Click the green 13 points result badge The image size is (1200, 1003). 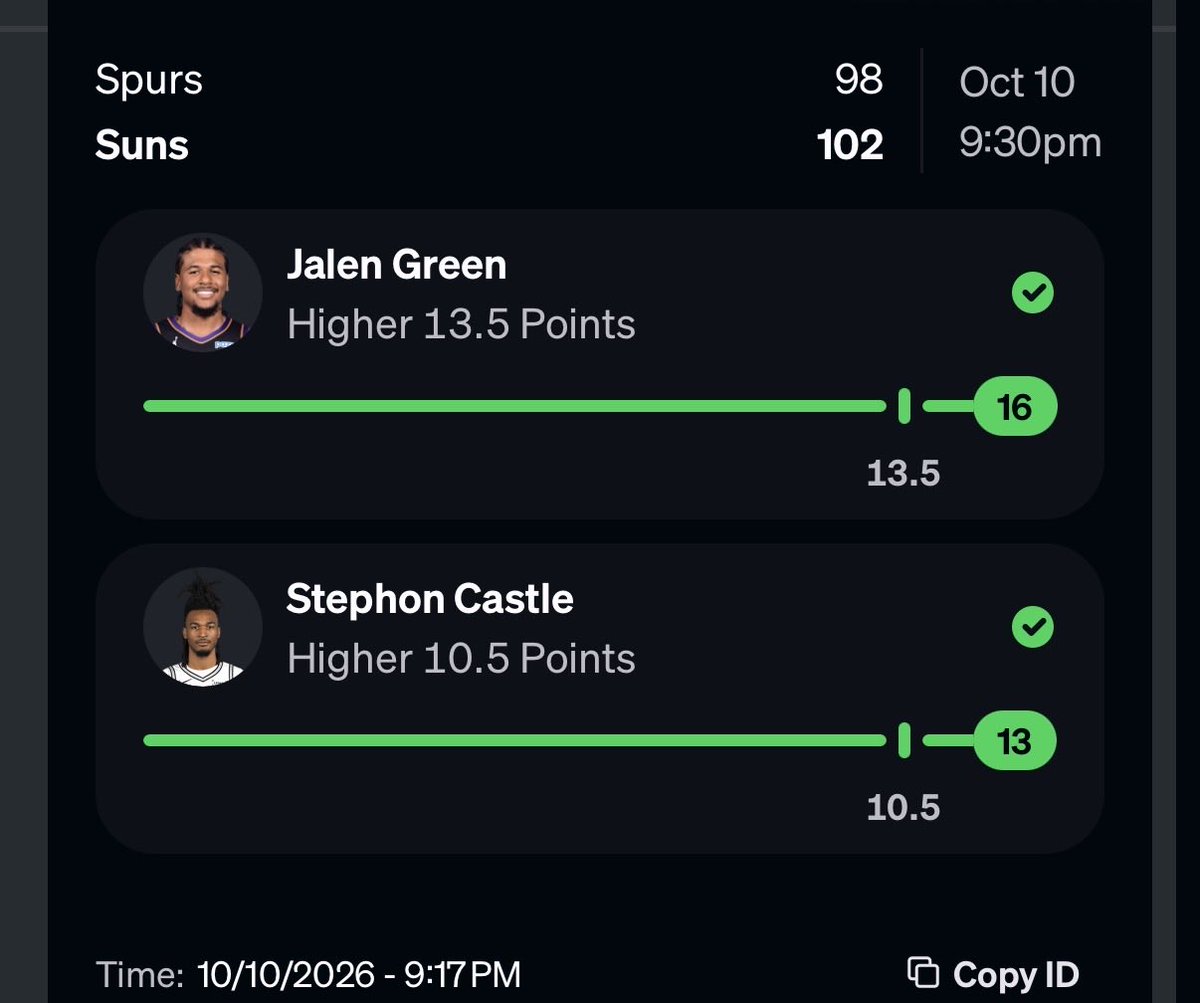click(1014, 741)
